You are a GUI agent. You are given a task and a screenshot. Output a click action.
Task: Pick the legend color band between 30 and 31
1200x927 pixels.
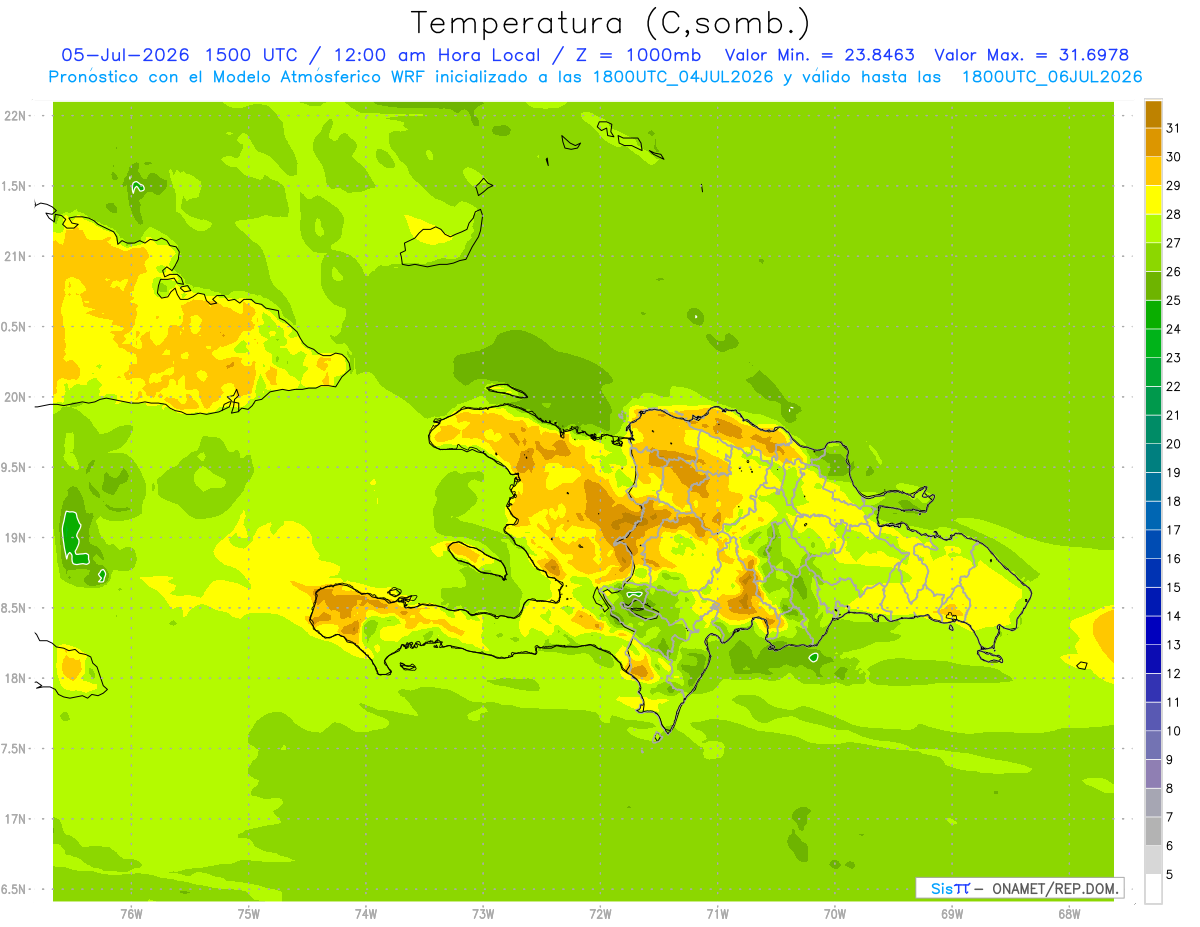pos(1153,143)
